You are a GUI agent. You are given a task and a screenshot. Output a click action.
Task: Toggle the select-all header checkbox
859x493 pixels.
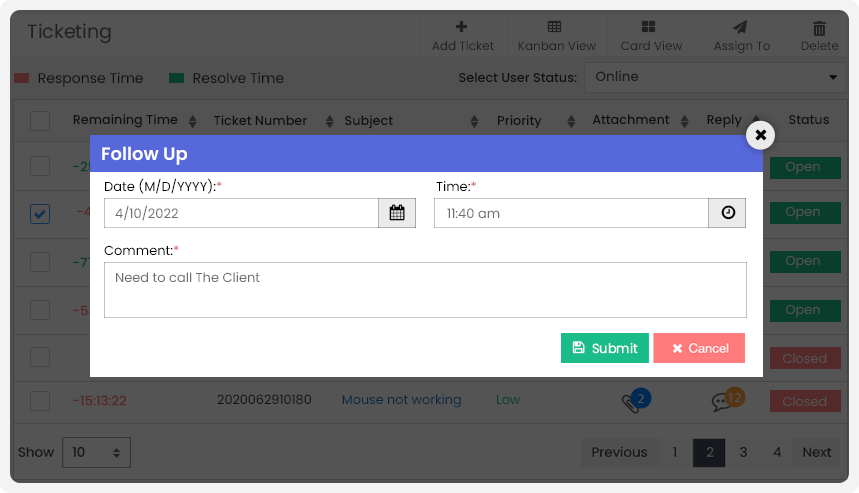40,121
